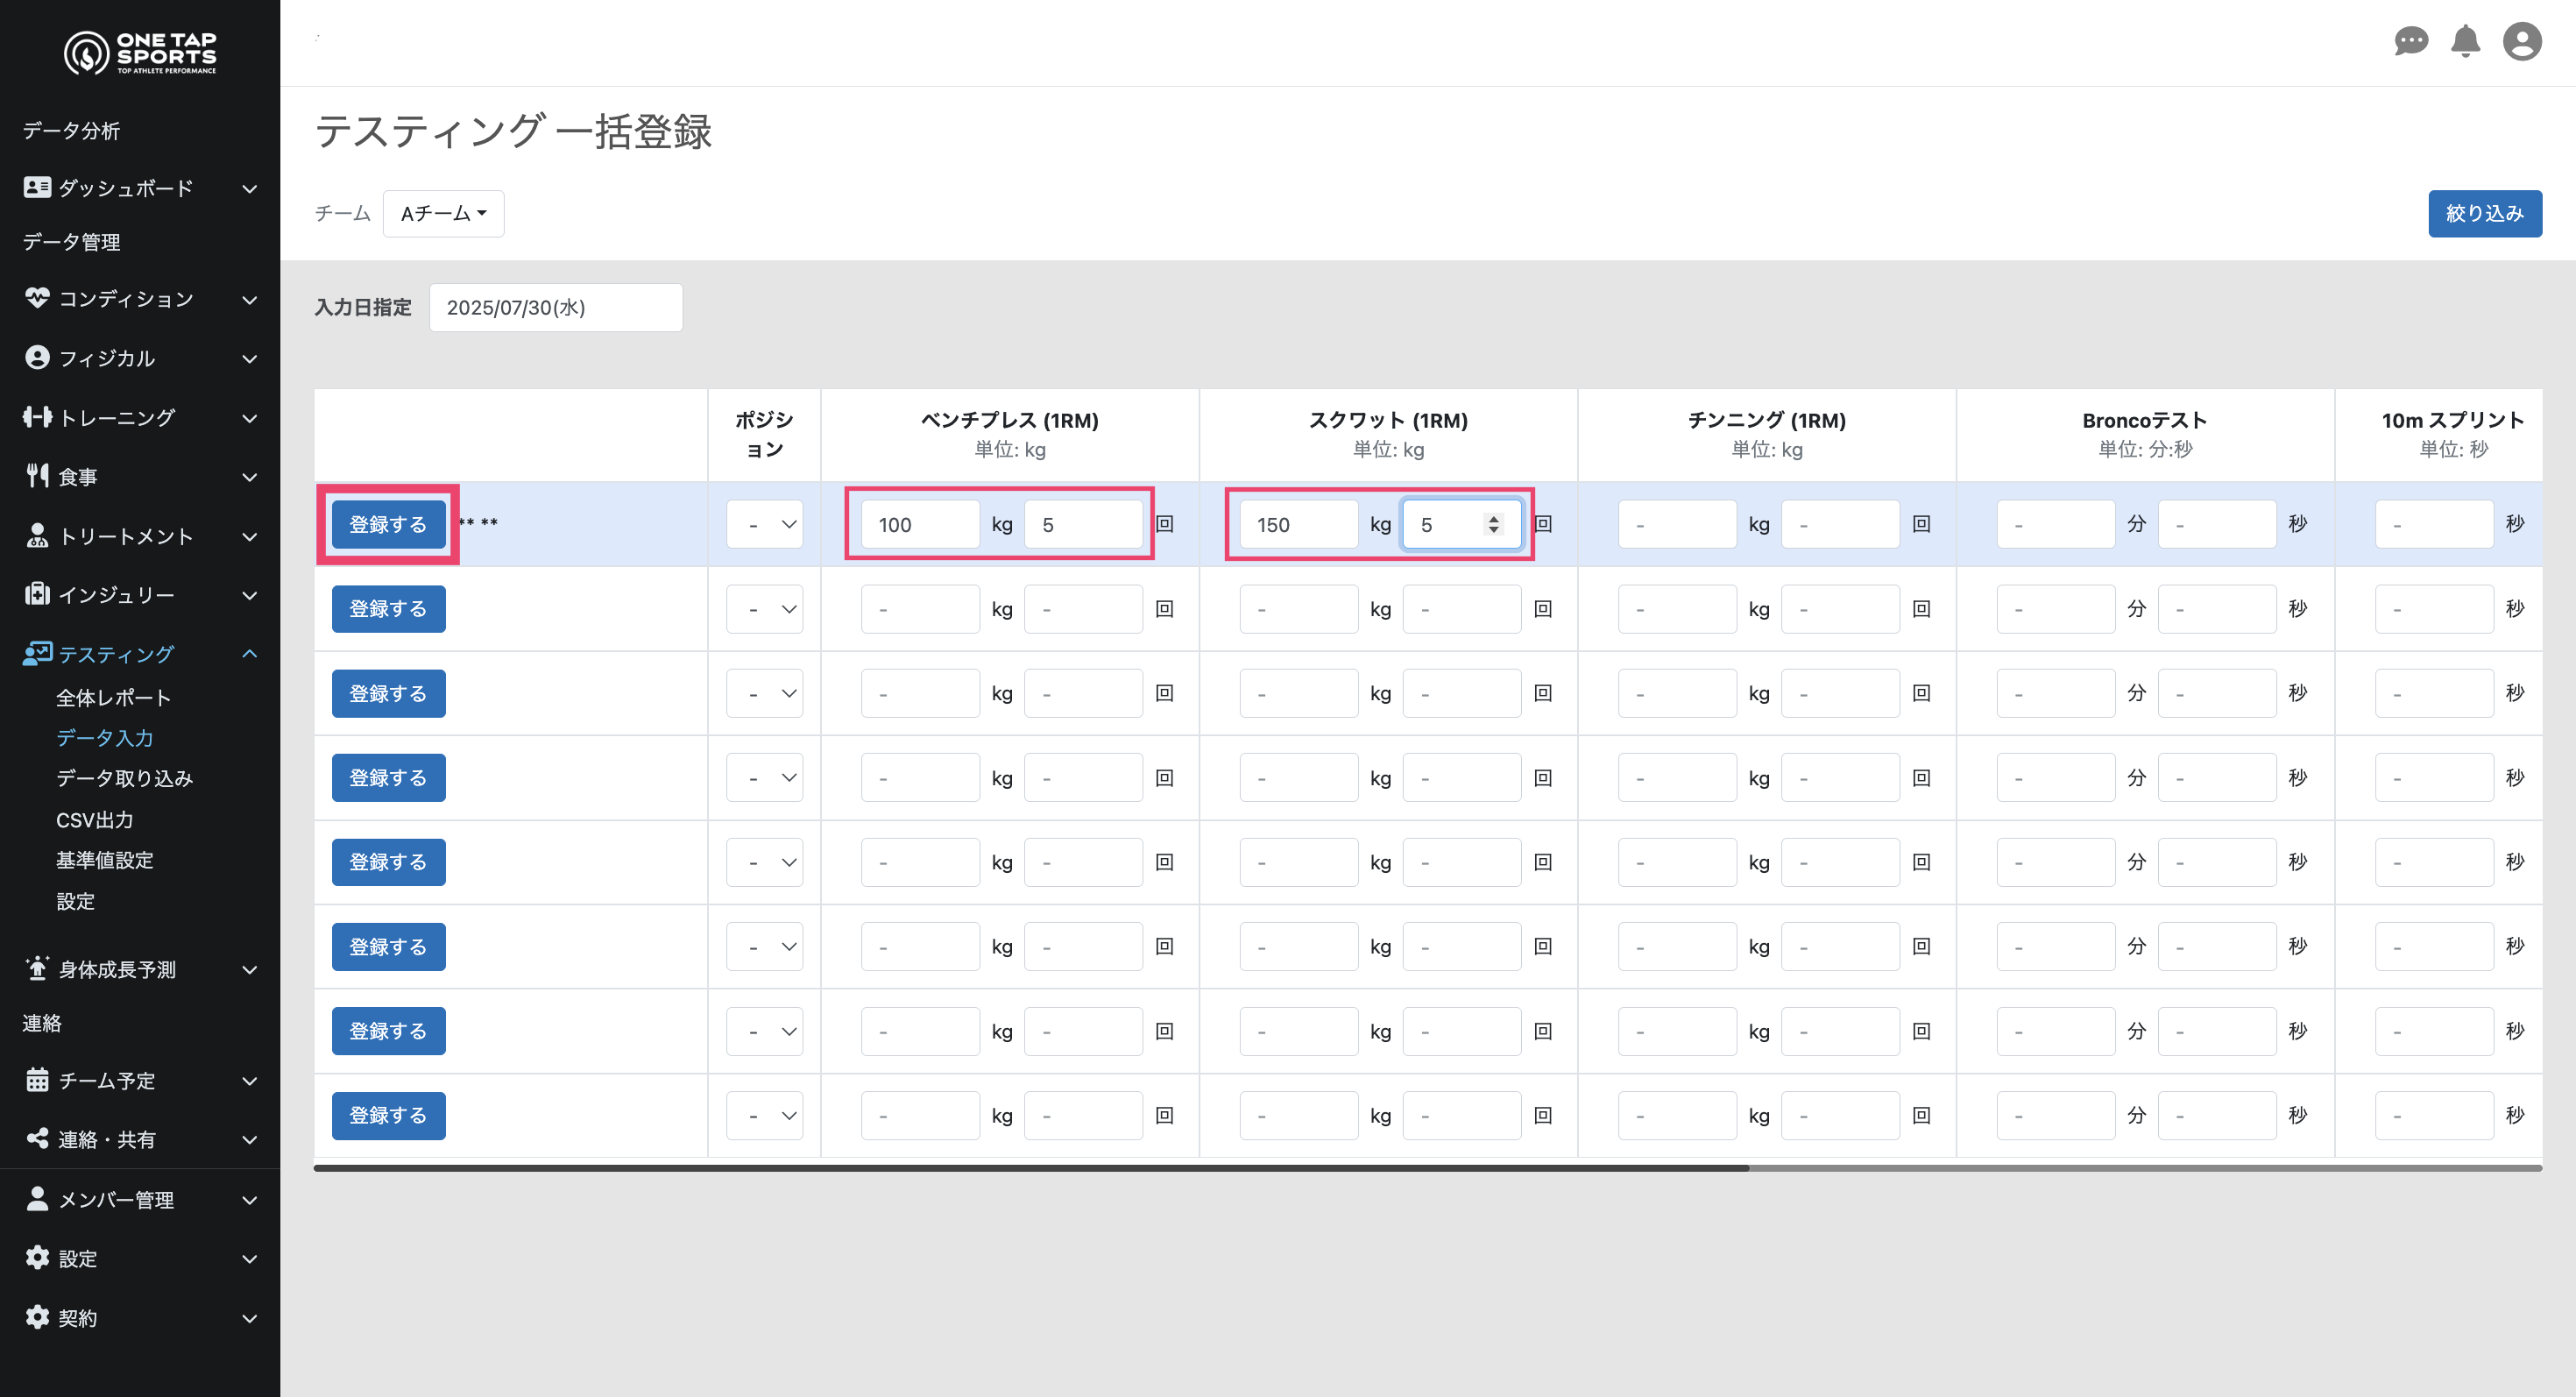
Task: Click the コンディション heart icon
Action: [x=37, y=298]
